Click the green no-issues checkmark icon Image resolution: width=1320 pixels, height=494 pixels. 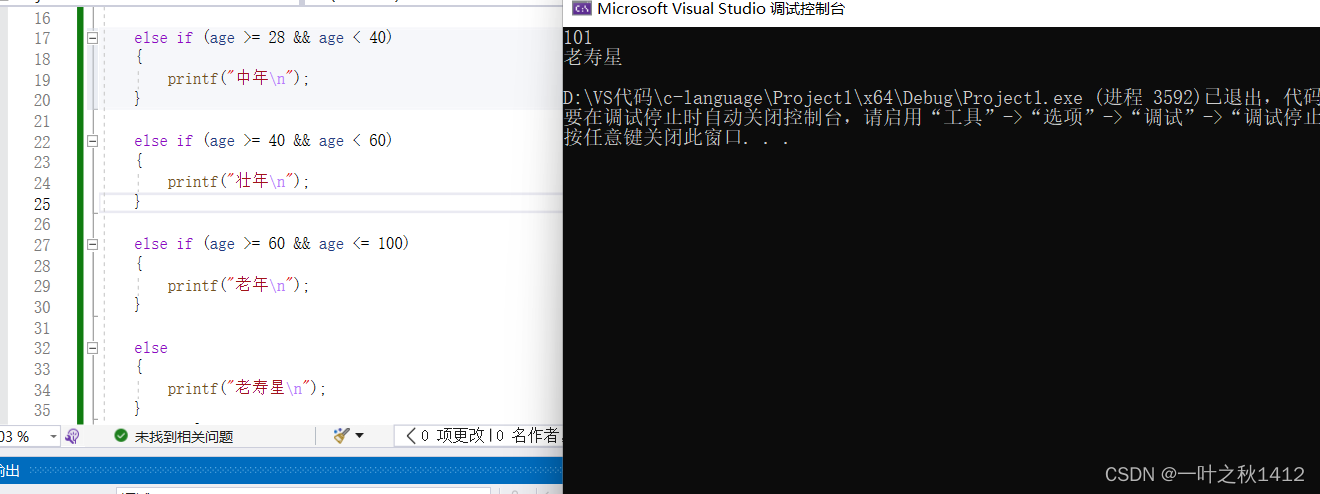(x=121, y=436)
